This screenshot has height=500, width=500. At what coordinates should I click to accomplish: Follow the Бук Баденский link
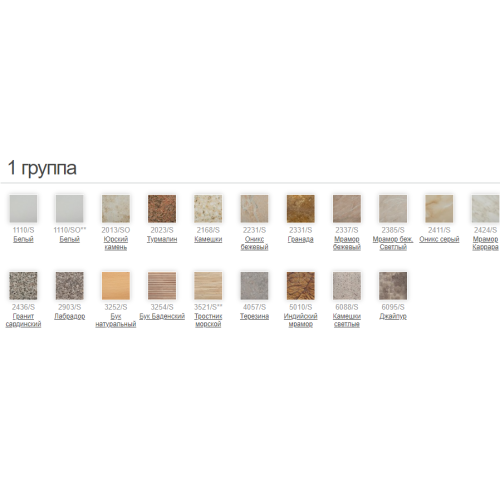(x=162, y=316)
